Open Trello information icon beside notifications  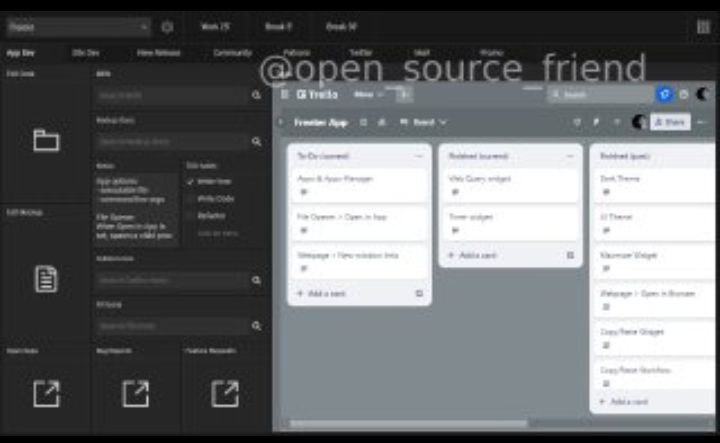tap(684, 95)
